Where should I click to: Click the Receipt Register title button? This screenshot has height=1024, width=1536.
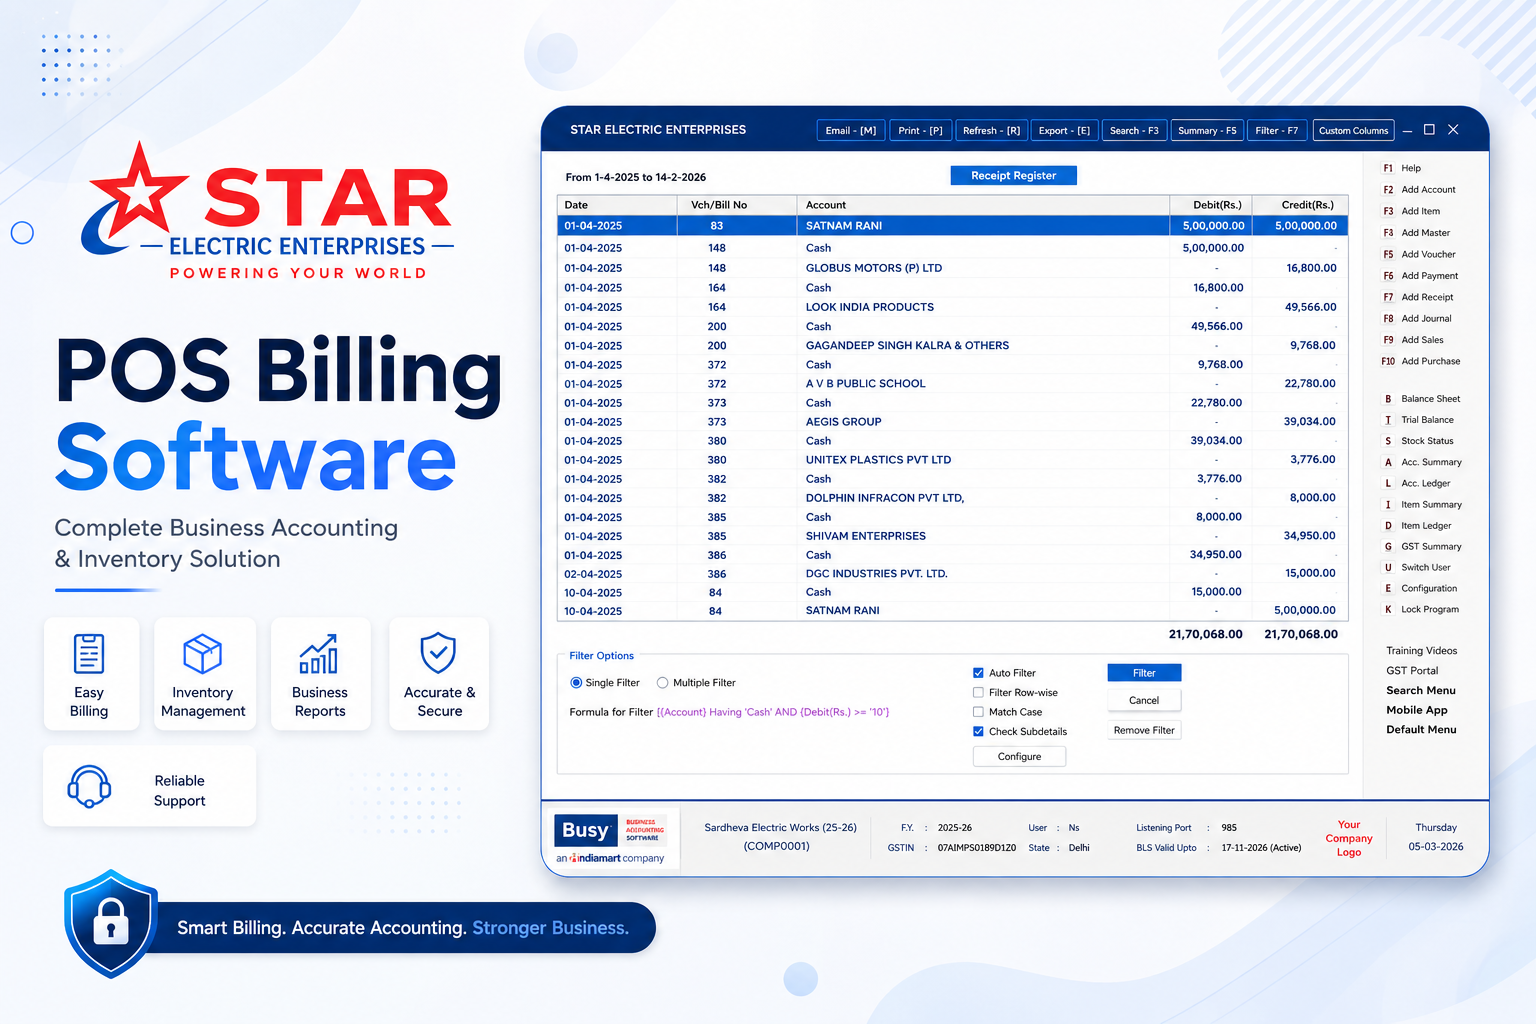coord(1013,176)
